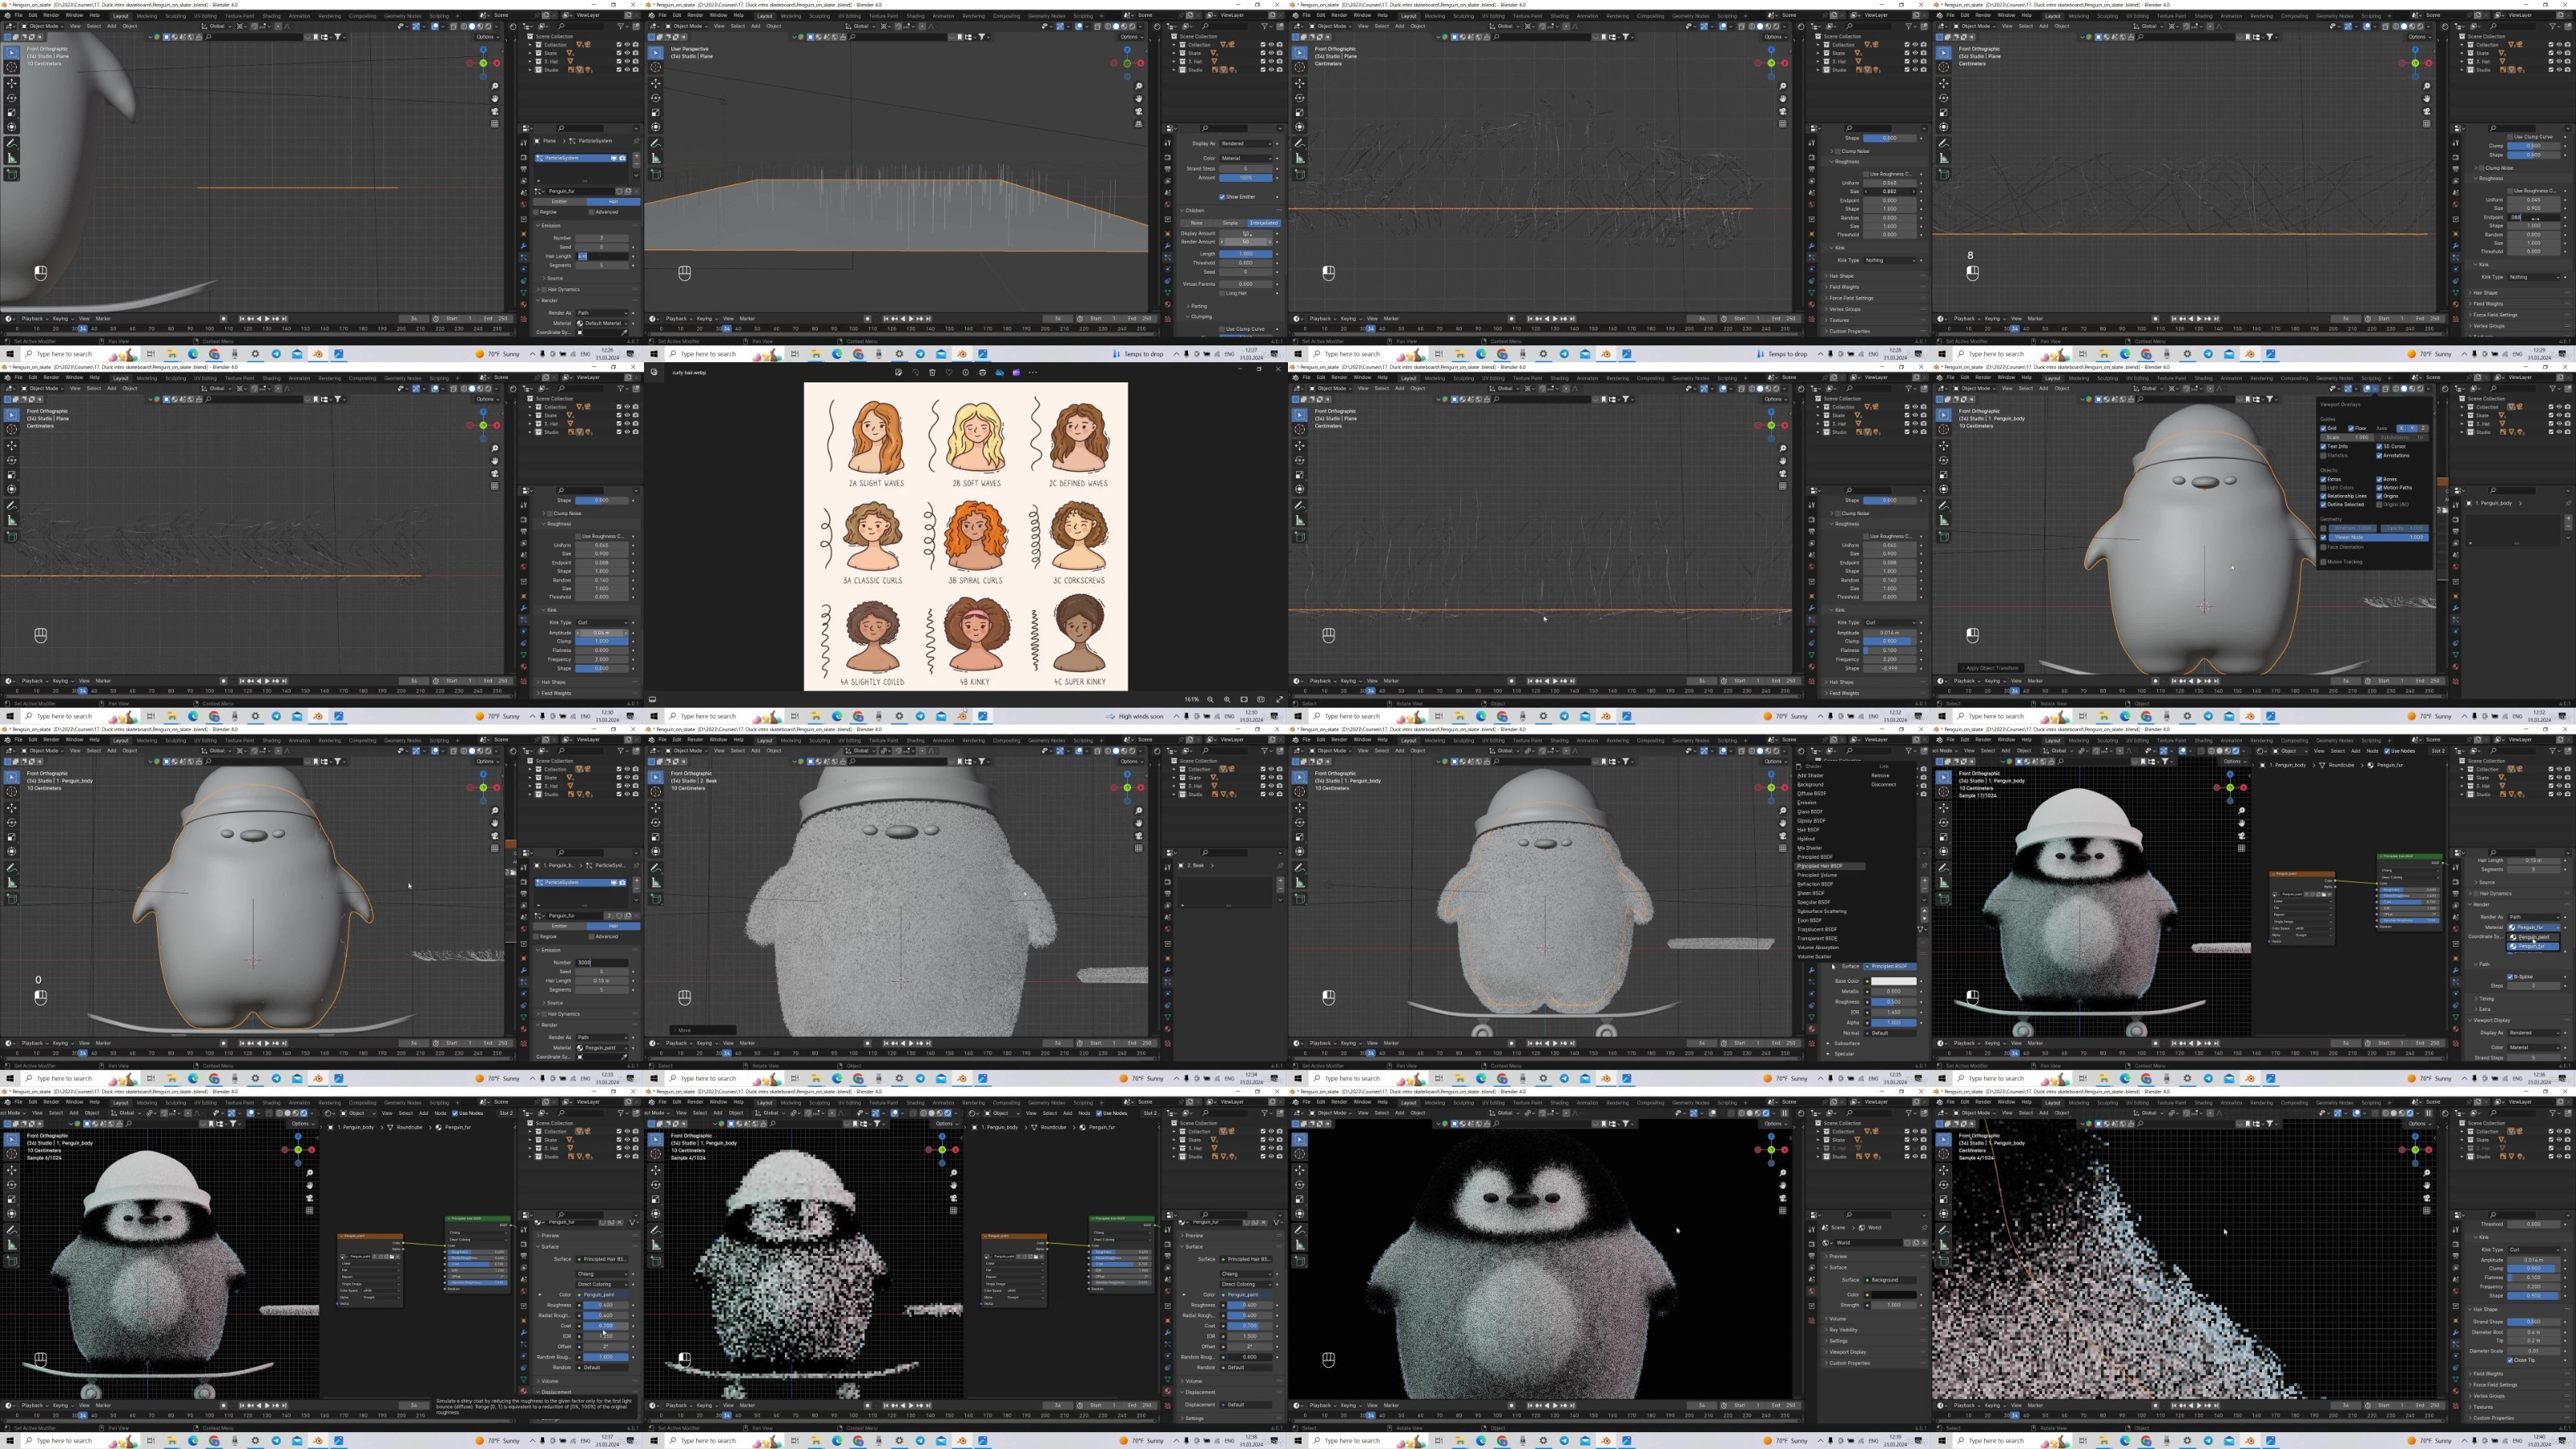Click Remove in the shader Link column

tap(1880, 776)
